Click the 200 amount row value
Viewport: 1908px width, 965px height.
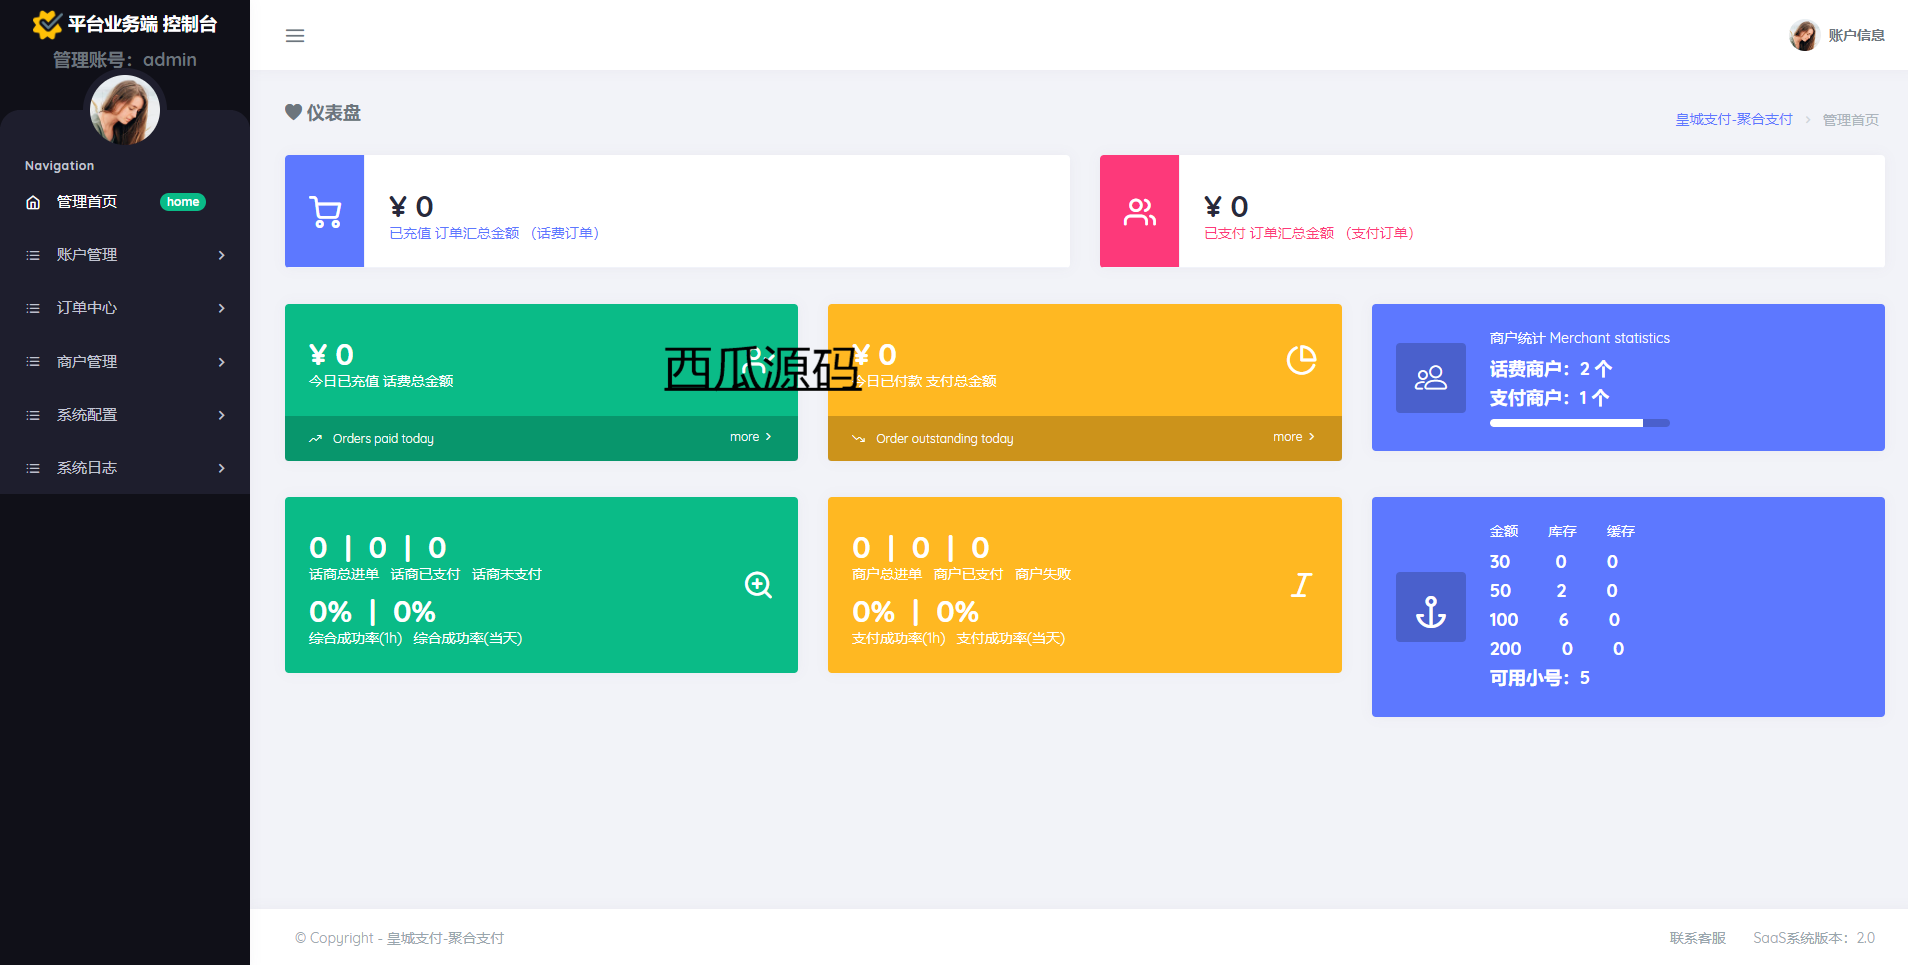coord(1505,649)
